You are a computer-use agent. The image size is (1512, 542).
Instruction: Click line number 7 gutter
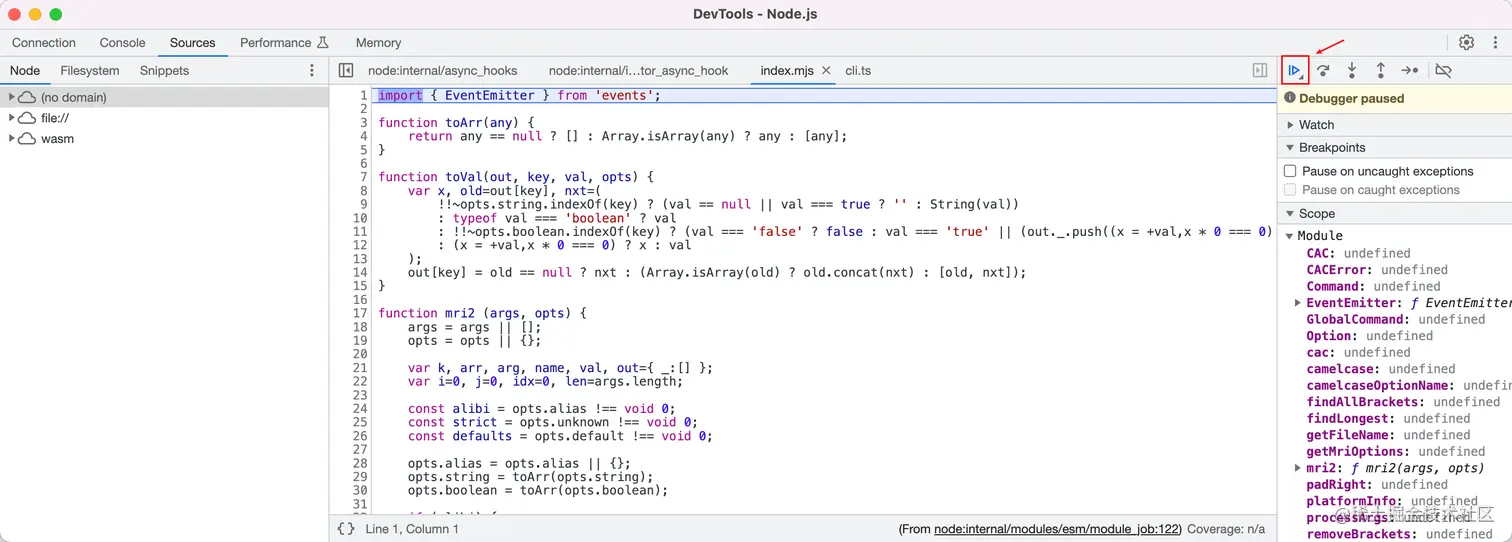(x=364, y=177)
